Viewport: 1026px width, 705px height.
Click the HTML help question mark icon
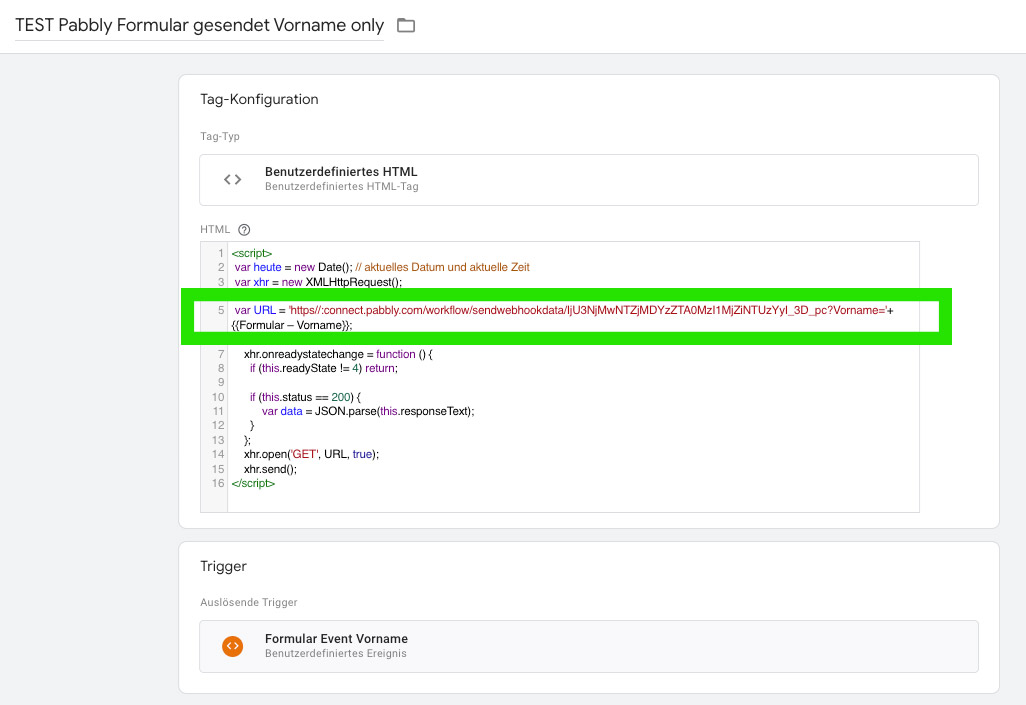[244, 230]
